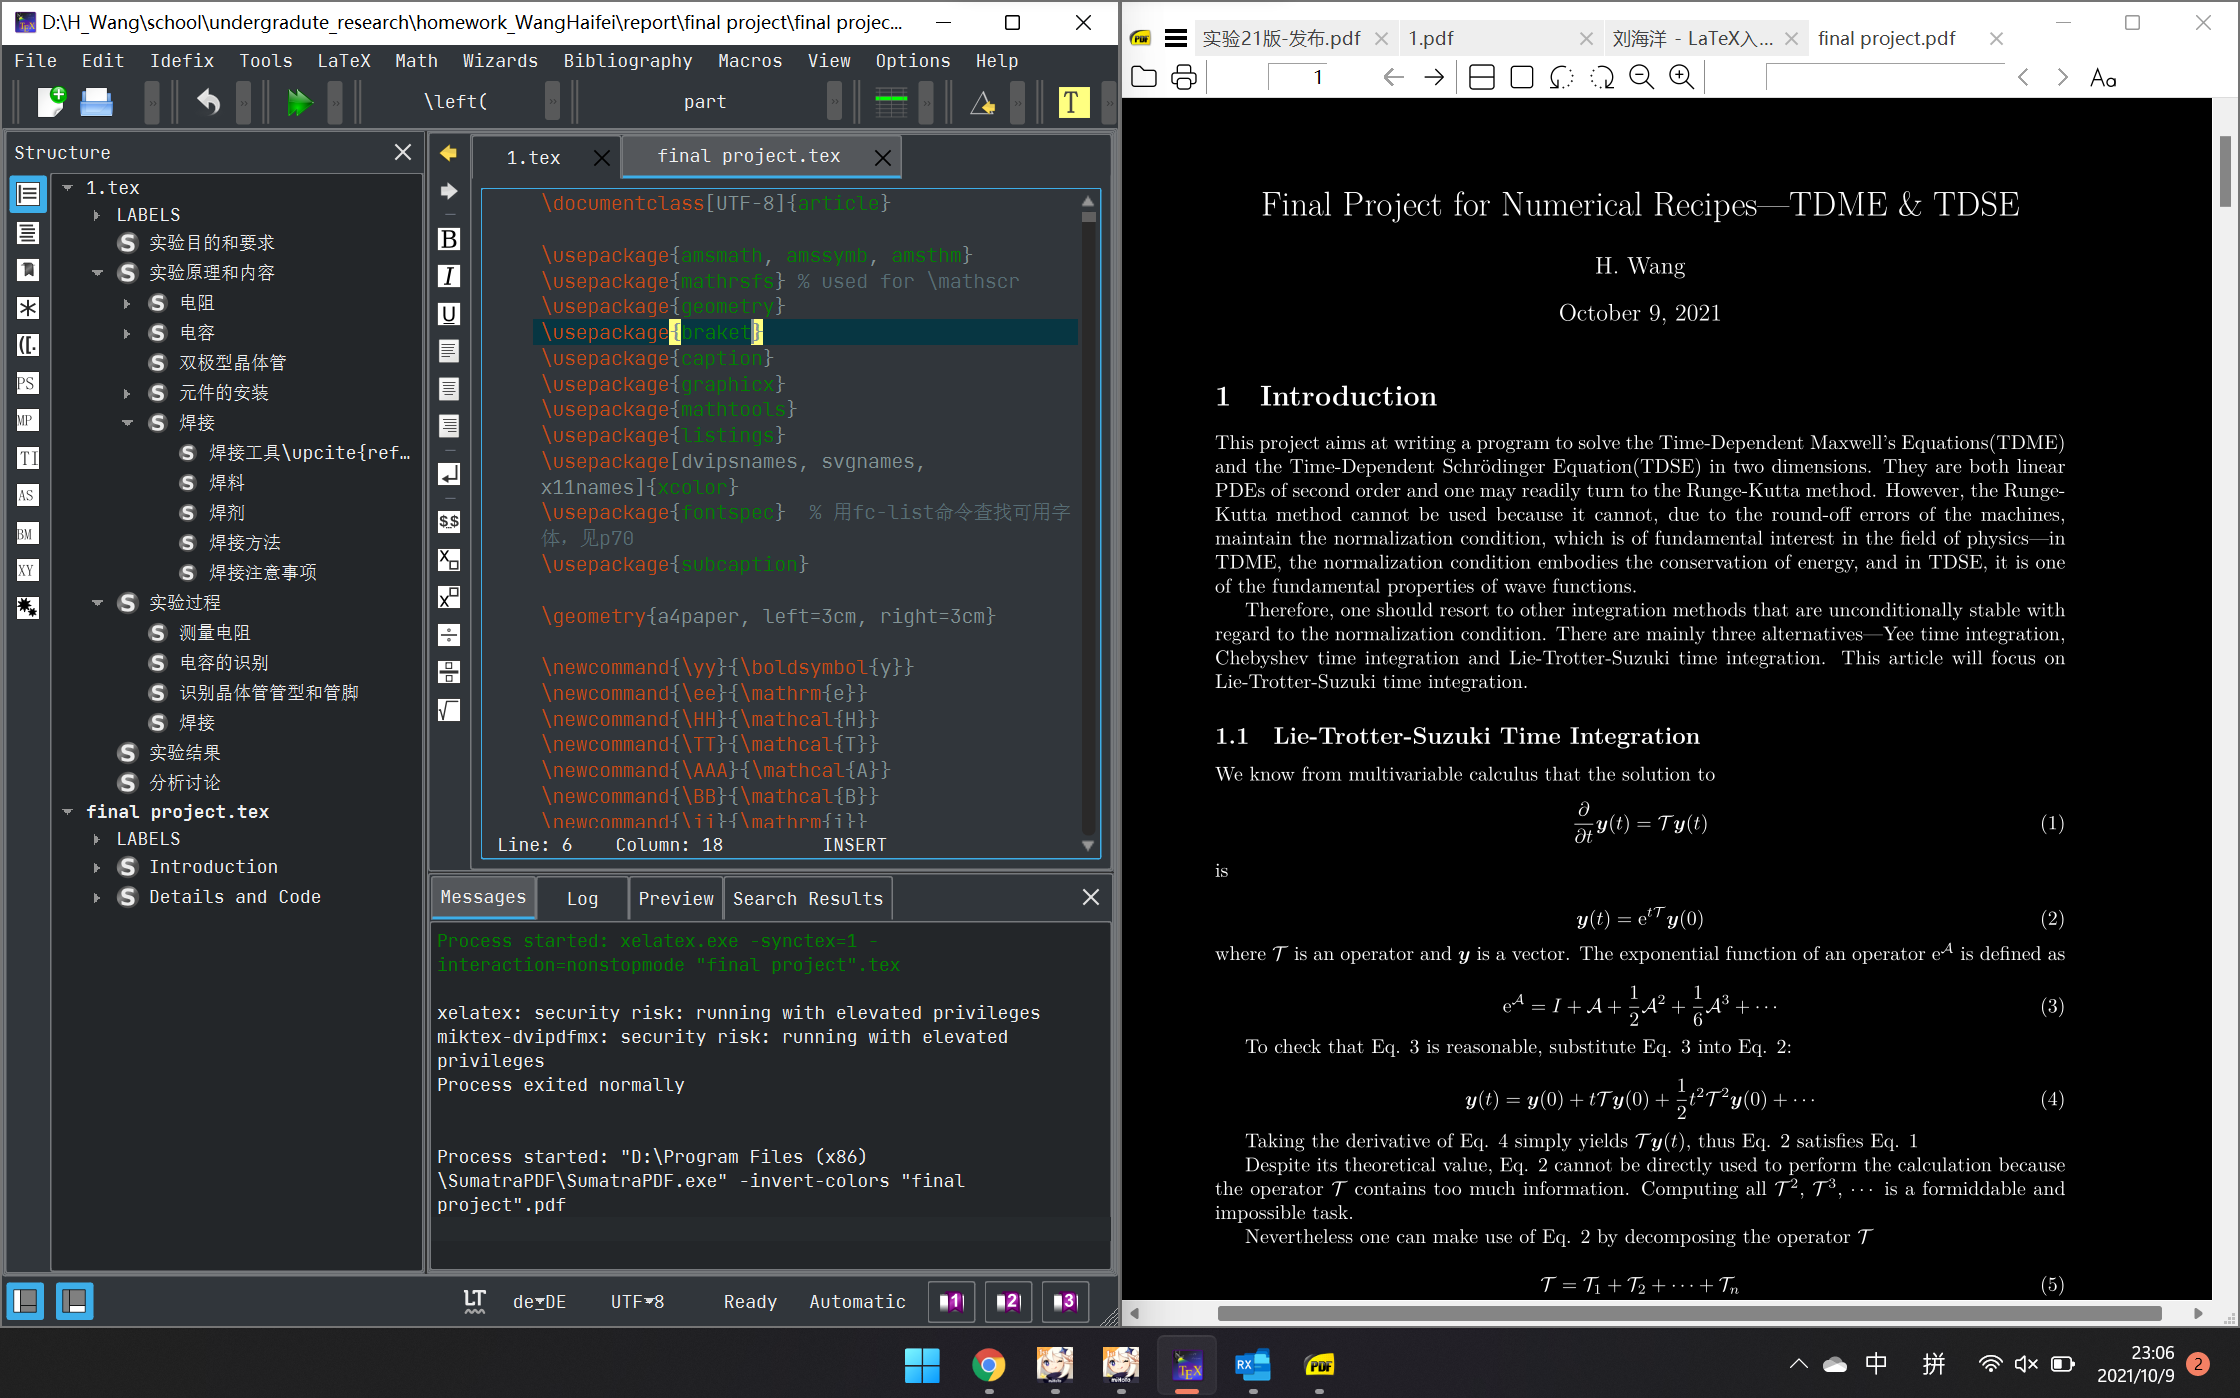Apply bold formatting in the editor toolbar
Screen dimensions: 2240x1398
pos(448,239)
